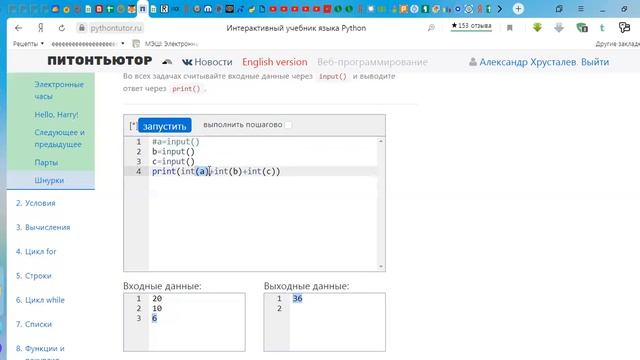Expand the еееее bookmarks folder dropdown
The width and height of the screenshot is (640, 360).
(x=88, y=43)
